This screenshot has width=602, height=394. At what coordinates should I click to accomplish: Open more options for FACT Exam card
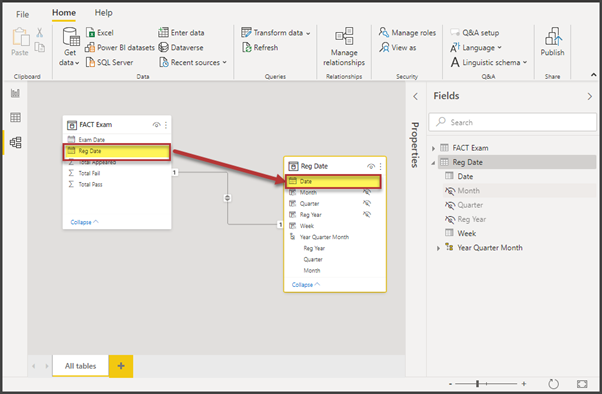point(166,125)
